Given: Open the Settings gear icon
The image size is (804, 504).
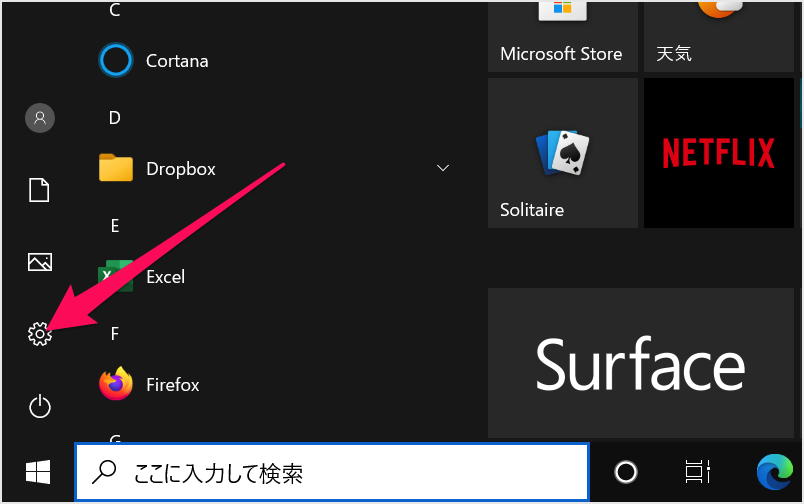Looking at the screenshot, I should 39,334.
